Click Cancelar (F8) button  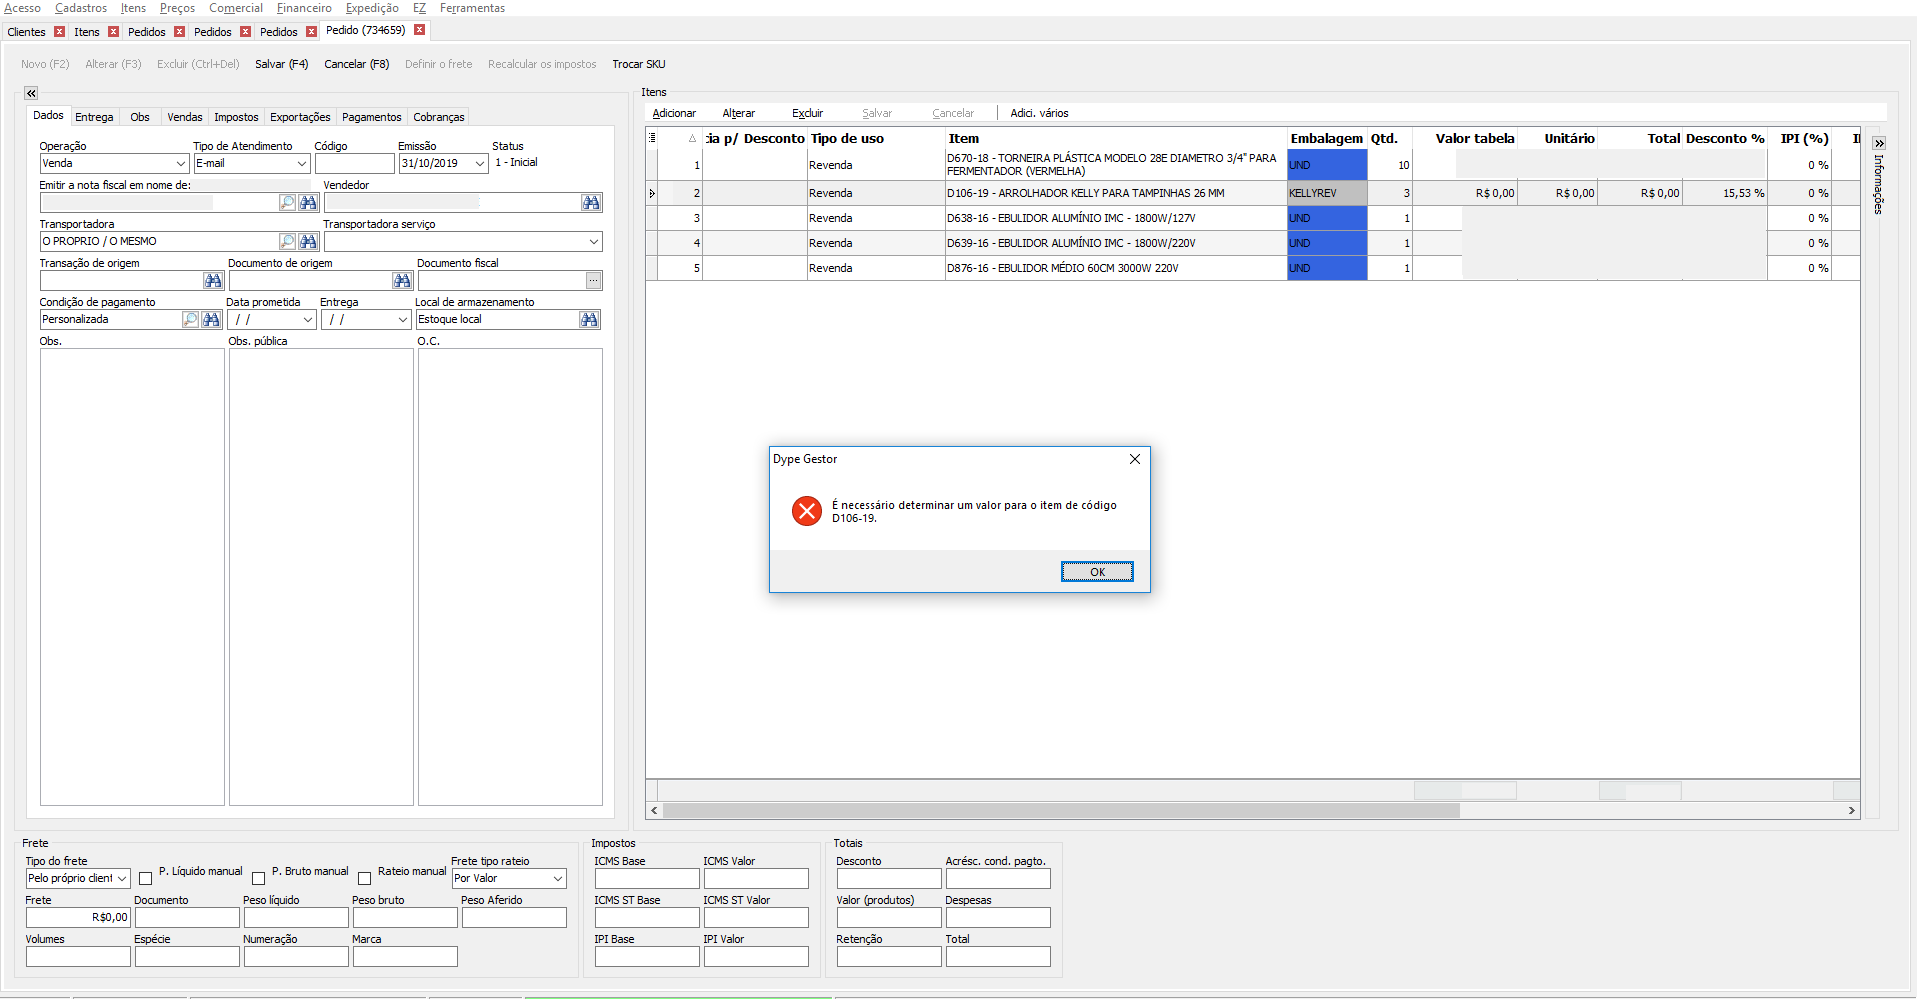356,64
